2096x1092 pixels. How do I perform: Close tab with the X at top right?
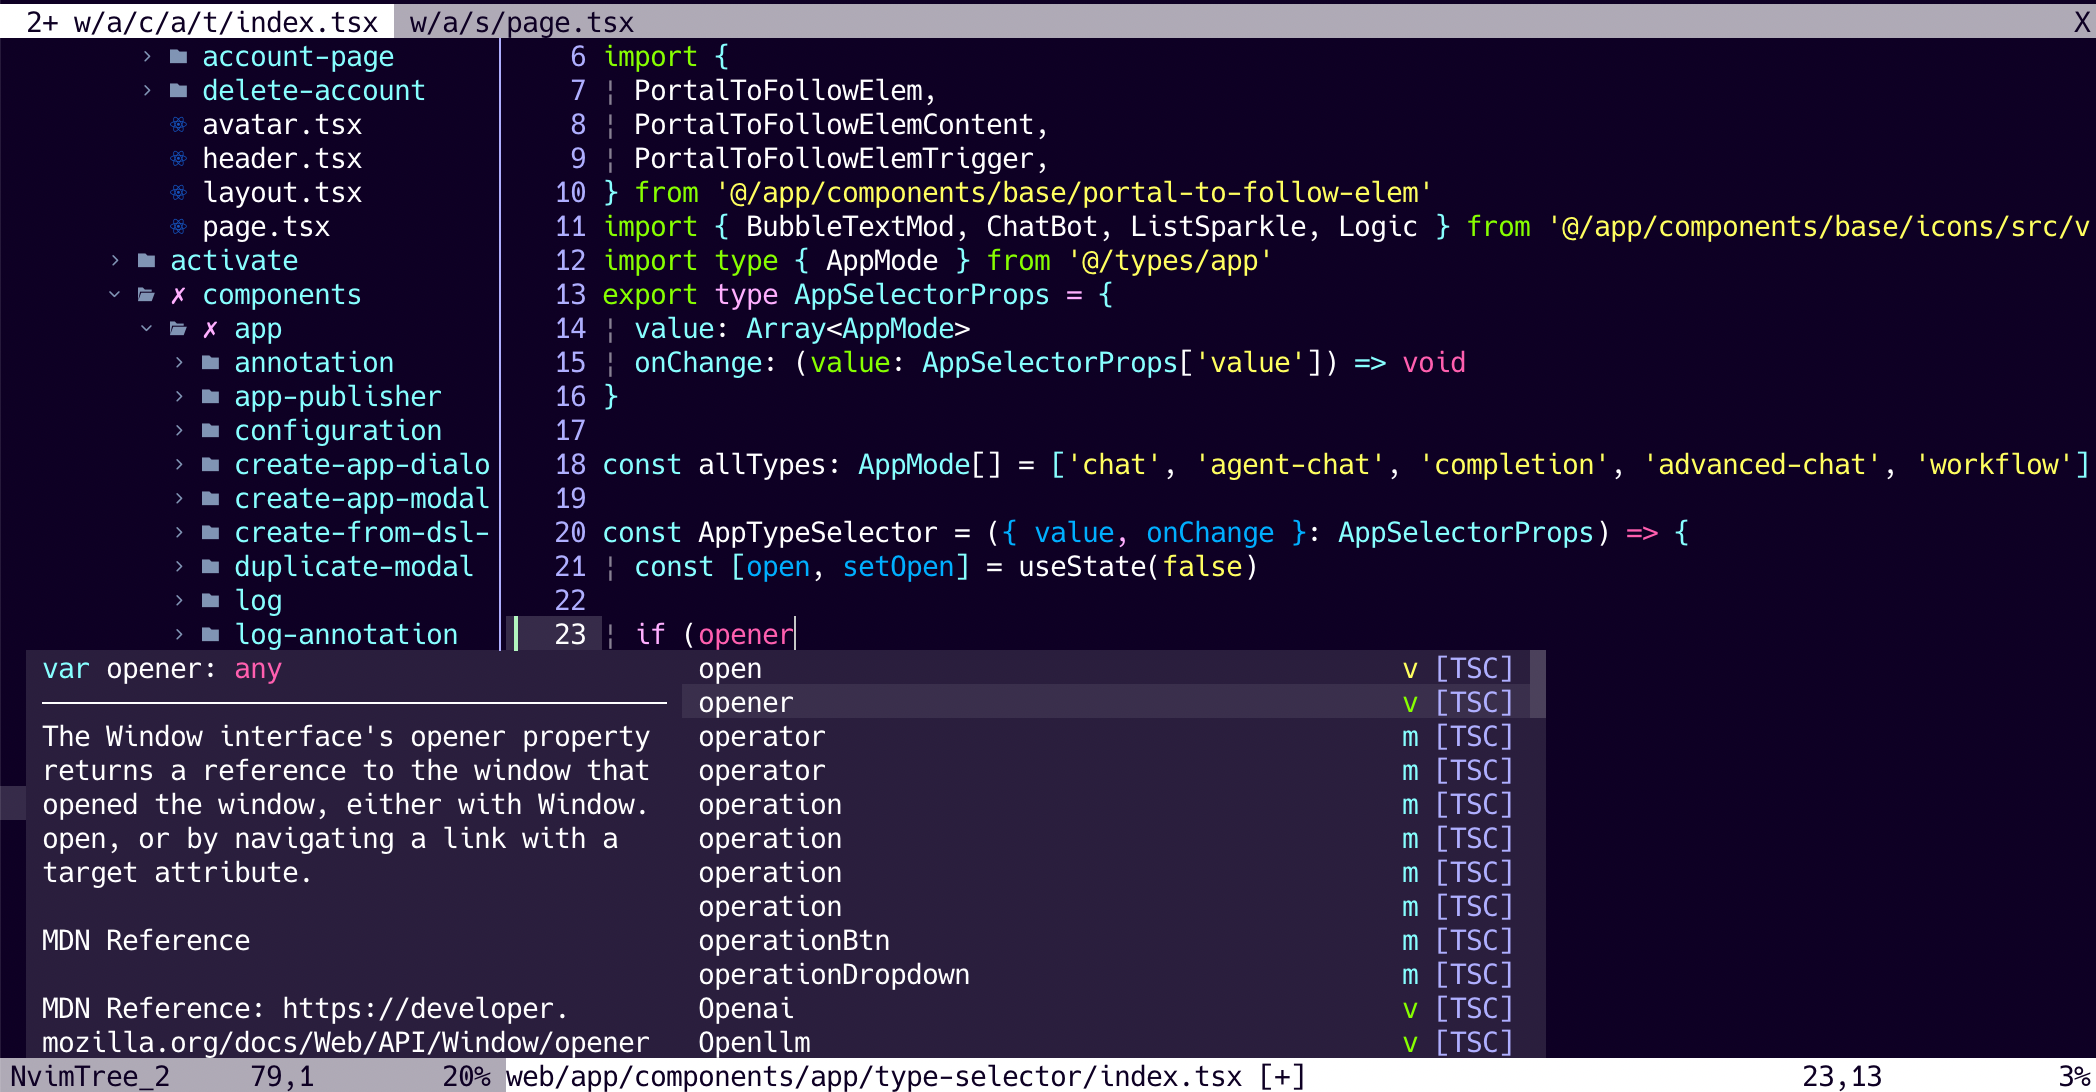[2082, 22]
